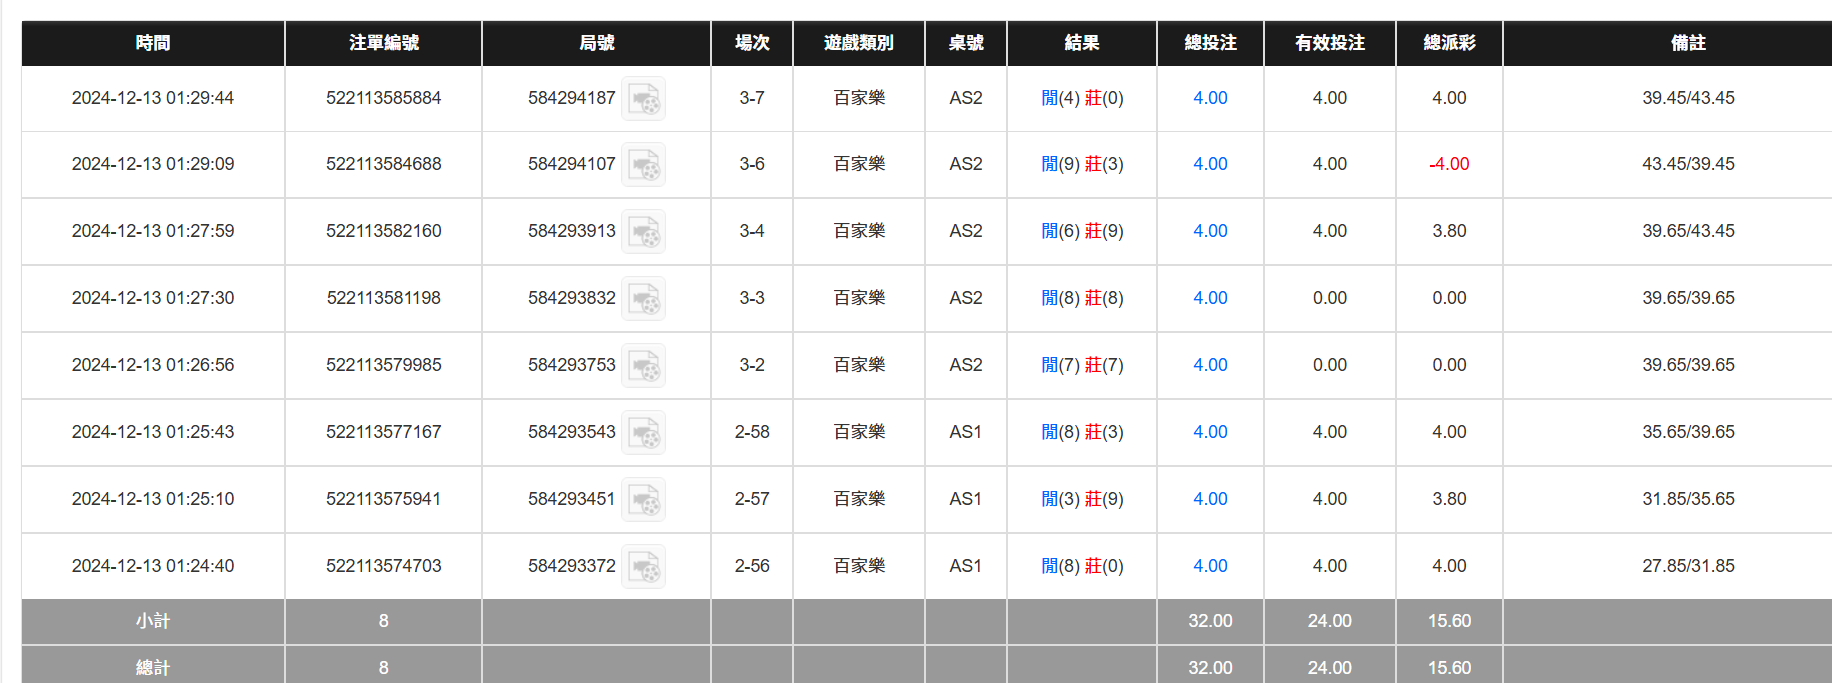Screen dimensions: 1832x683
Task: Click replay icon beside round 584293913
Action: [x=643, y=232]
